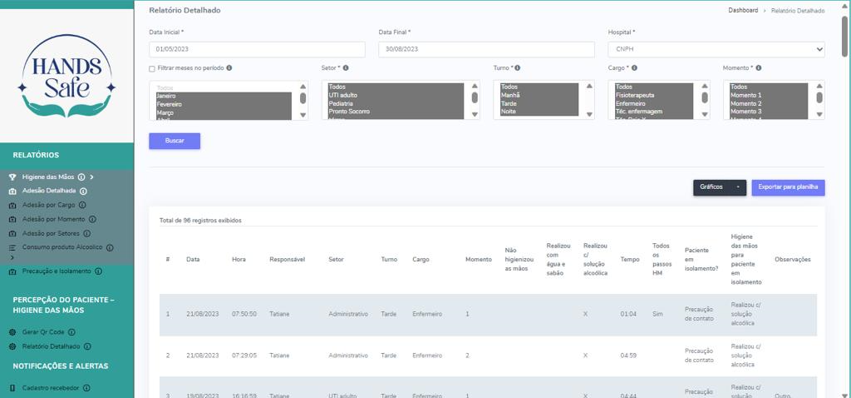
Task: Click tempo 04:59 in row 2
Action: pyautogui.click(x=628, y=356)
